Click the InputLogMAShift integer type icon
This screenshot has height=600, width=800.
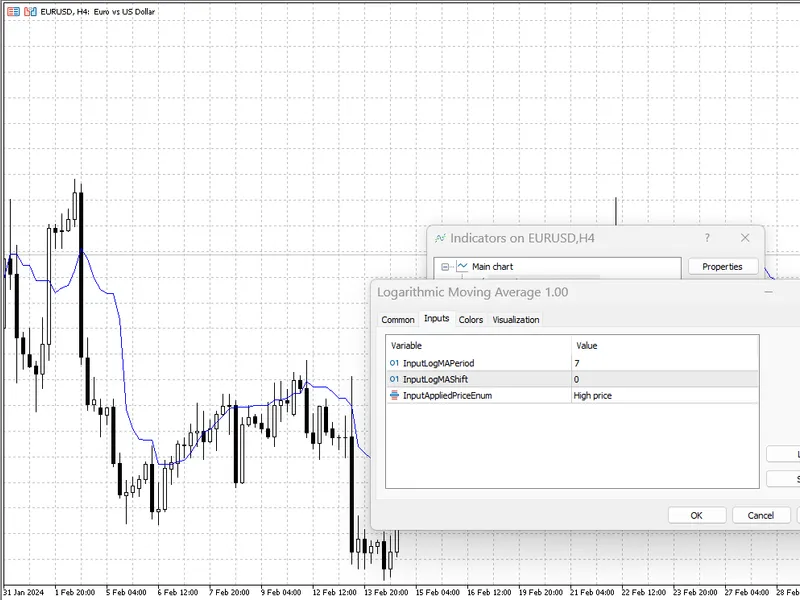(394, 379)
